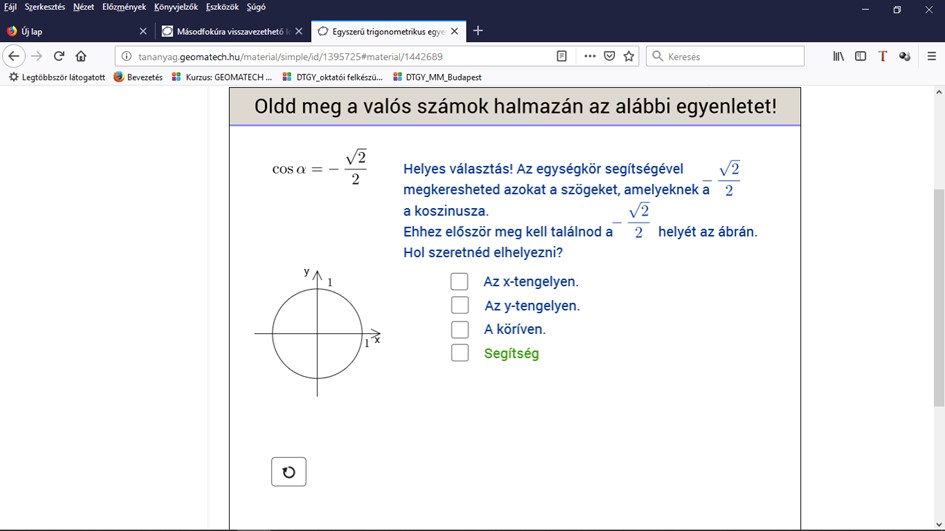Image resolution: width=945 pixels, height=531 pixels.
Task: Open a new tab with plus button
Action: pos(478,31)
